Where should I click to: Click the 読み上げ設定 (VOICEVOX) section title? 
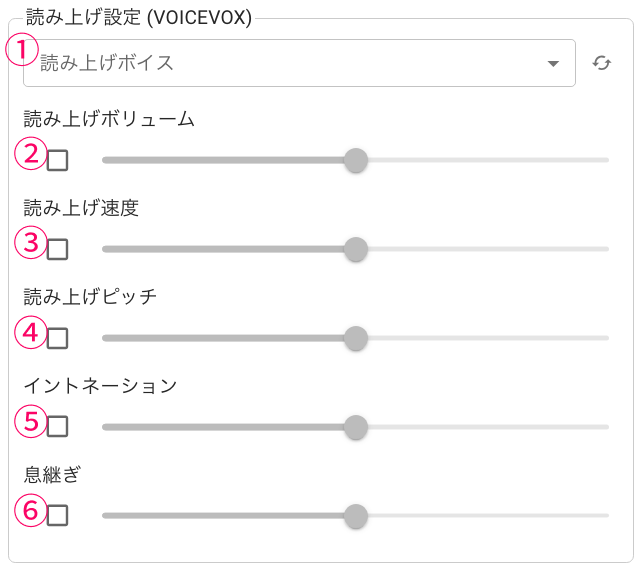[x=138, y=17]
